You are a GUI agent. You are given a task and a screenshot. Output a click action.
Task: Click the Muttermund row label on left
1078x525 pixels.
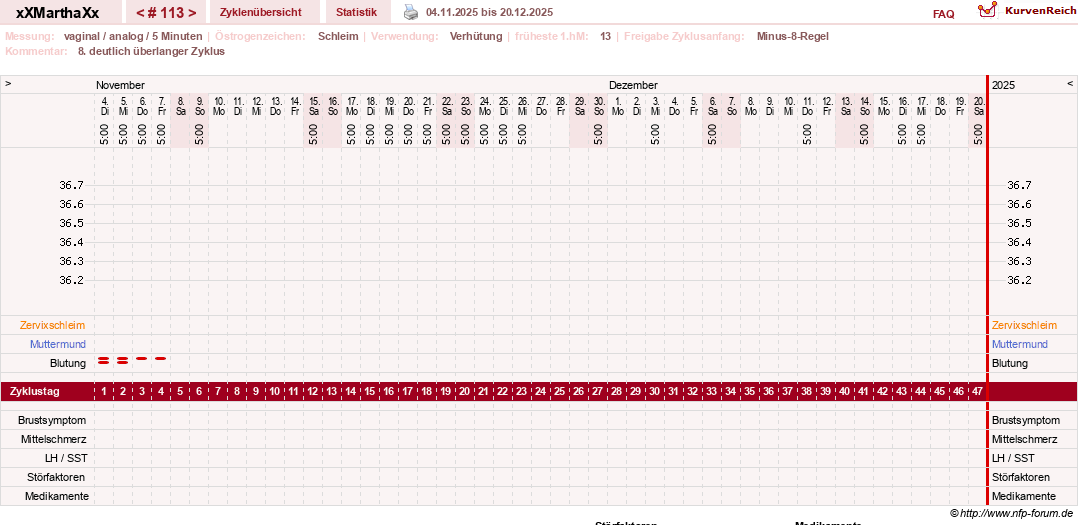coord(58,344)
